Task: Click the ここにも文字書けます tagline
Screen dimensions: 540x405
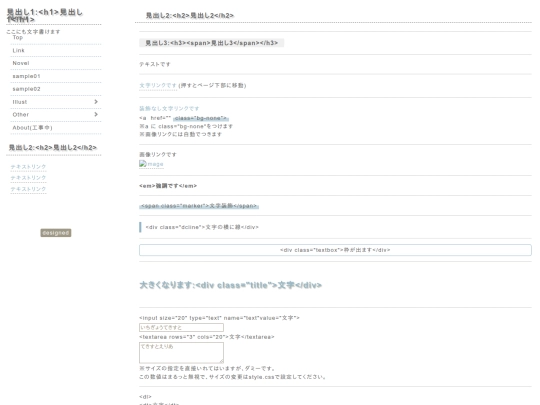Action: coord(33,32)
